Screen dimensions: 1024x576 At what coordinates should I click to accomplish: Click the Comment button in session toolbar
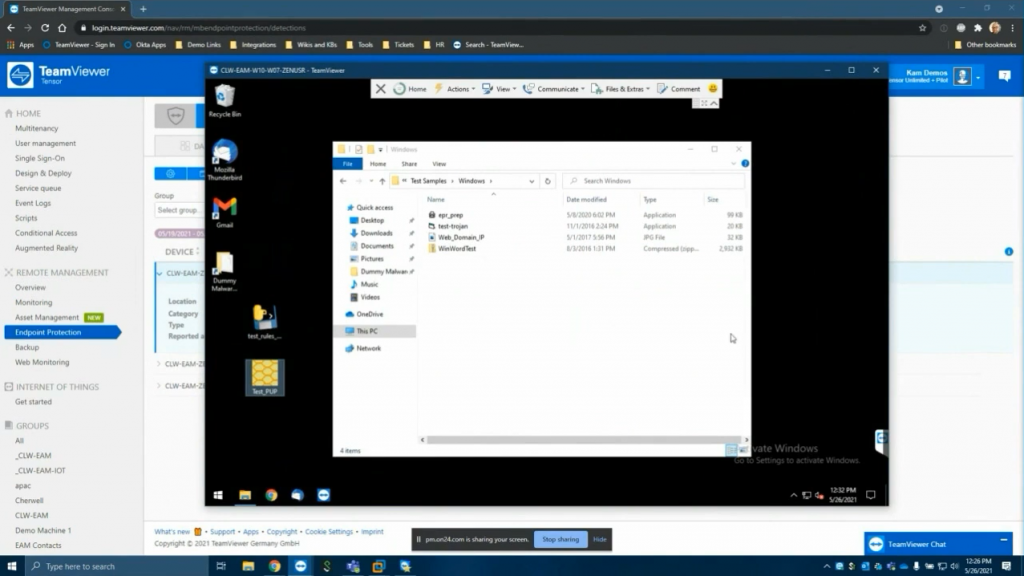[x=679, y=89]
